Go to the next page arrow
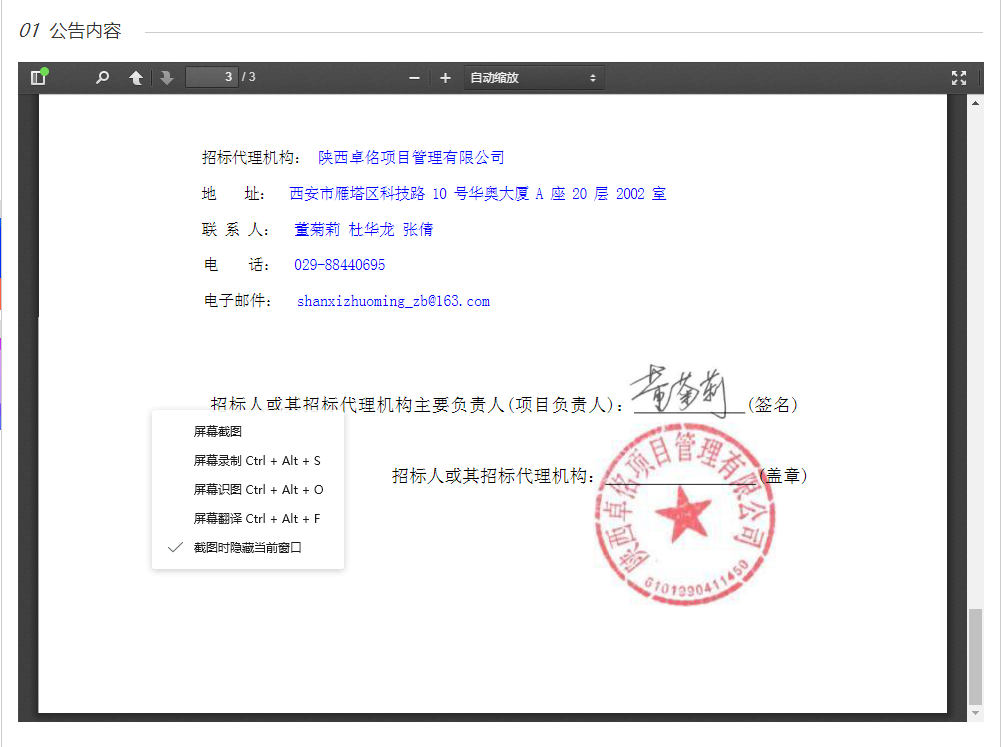The height and width of the screenshot is (747, 1001). tap(167, 78)
